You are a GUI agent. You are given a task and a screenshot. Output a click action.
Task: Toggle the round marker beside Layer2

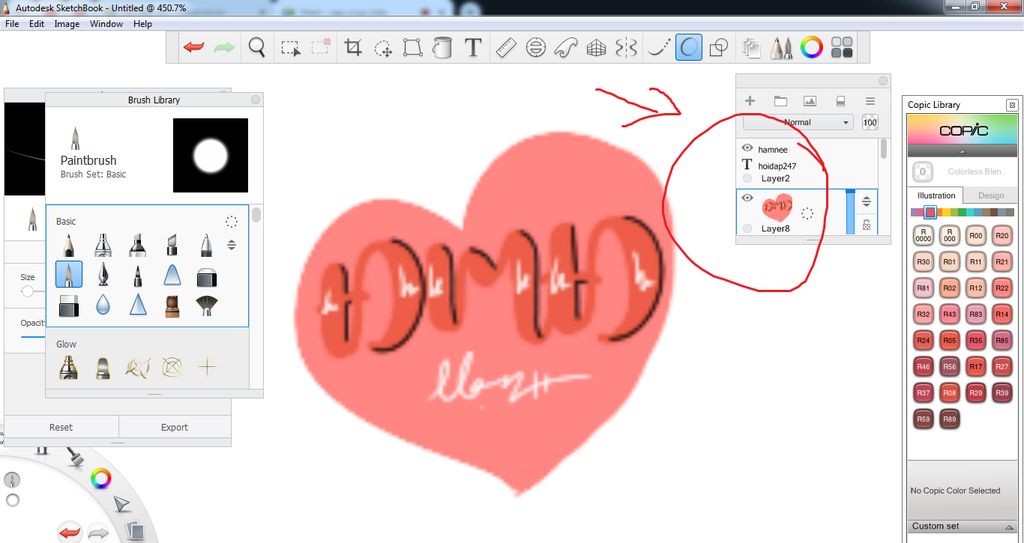tap(748, 178)
